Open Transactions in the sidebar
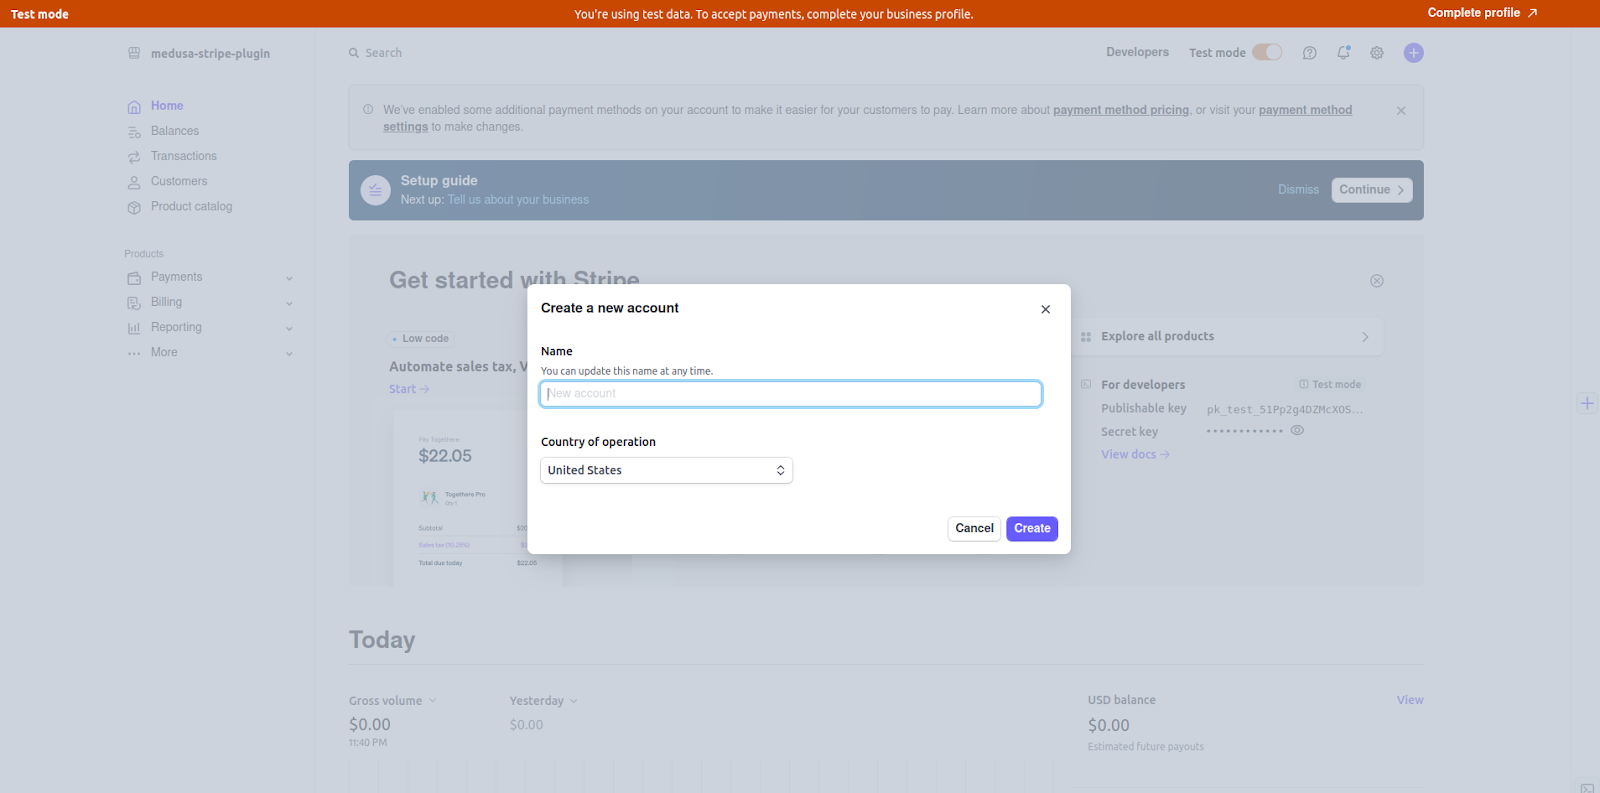 pos(184,156)
